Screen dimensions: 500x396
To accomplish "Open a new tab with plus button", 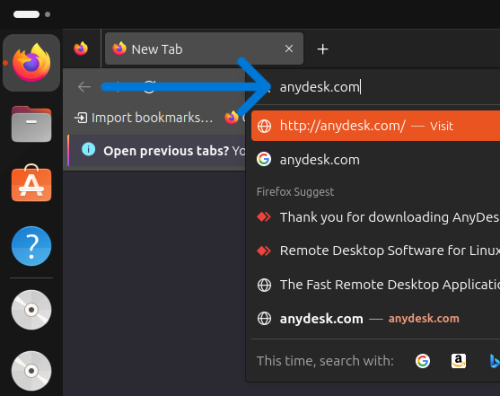I will point(322,49).
